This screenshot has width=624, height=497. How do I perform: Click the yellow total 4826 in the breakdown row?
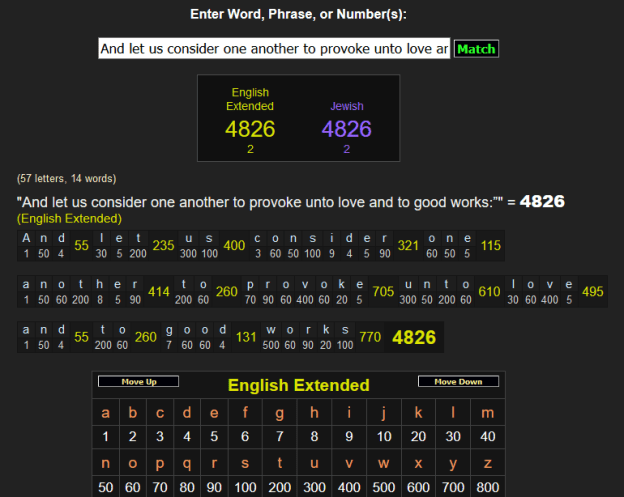pyautogui.click(x=414, y=338)
